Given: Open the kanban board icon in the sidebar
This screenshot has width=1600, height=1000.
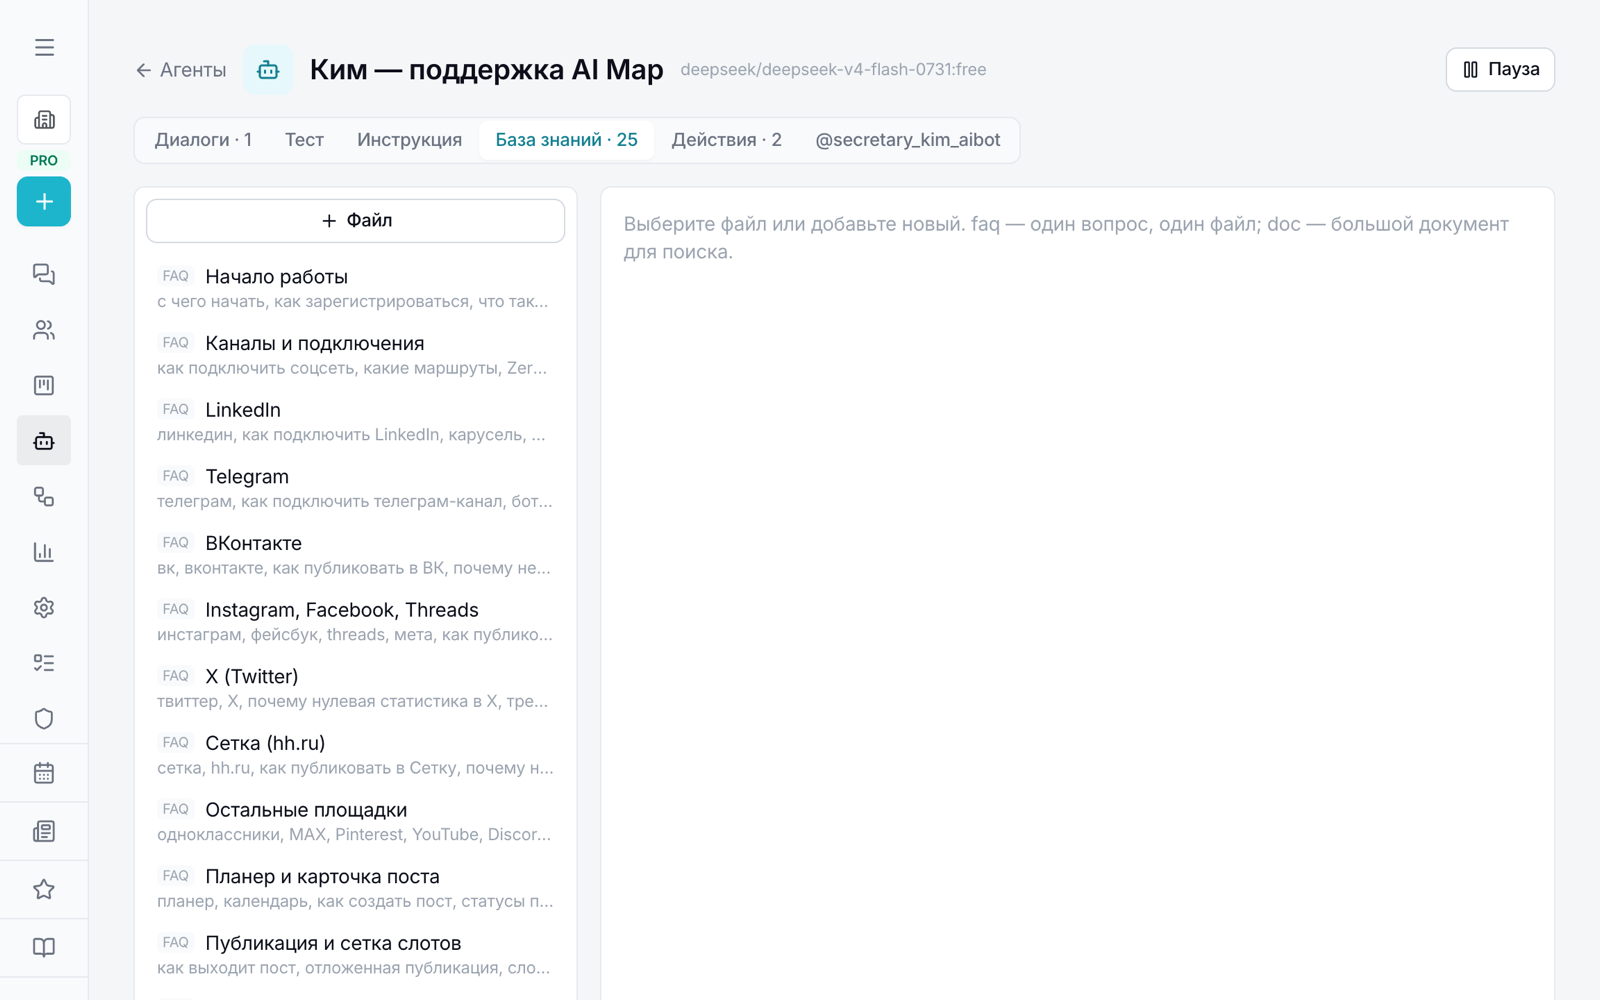Looking at the screenshot, I should pos(44,385).
